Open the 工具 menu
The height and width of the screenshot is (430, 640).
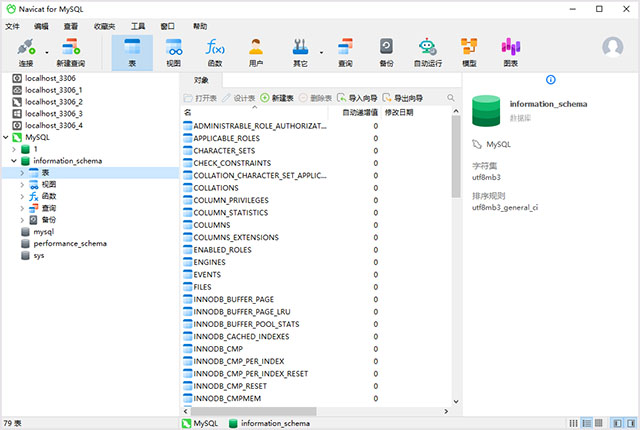[x=138, y=26]
